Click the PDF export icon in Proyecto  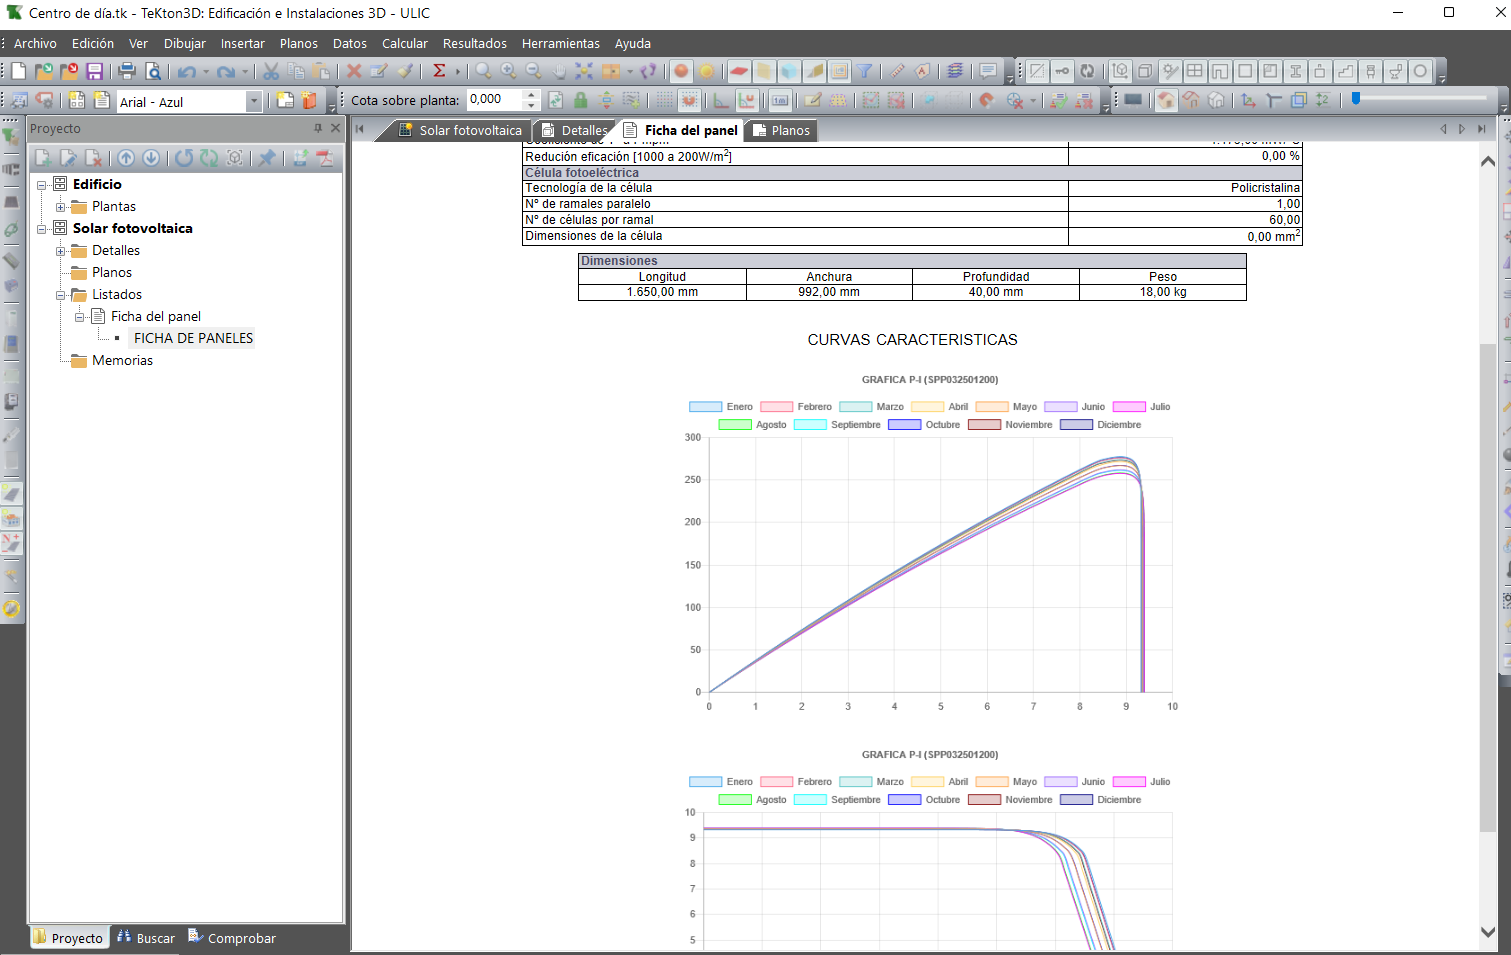click(x=324, y=158)
